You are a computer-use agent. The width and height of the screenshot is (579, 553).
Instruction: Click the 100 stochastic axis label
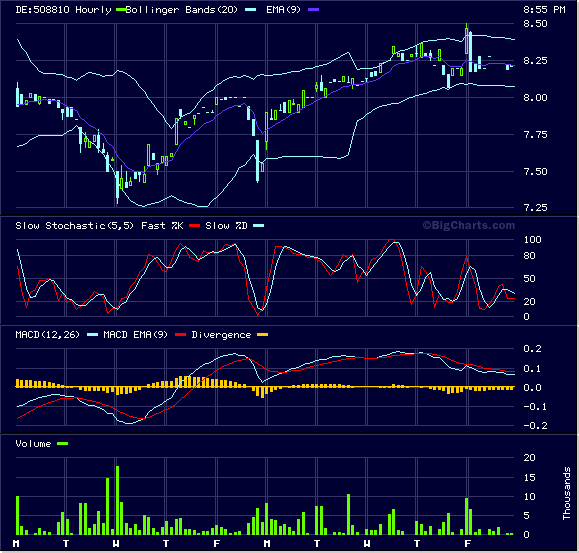click(x=532, y=240)
